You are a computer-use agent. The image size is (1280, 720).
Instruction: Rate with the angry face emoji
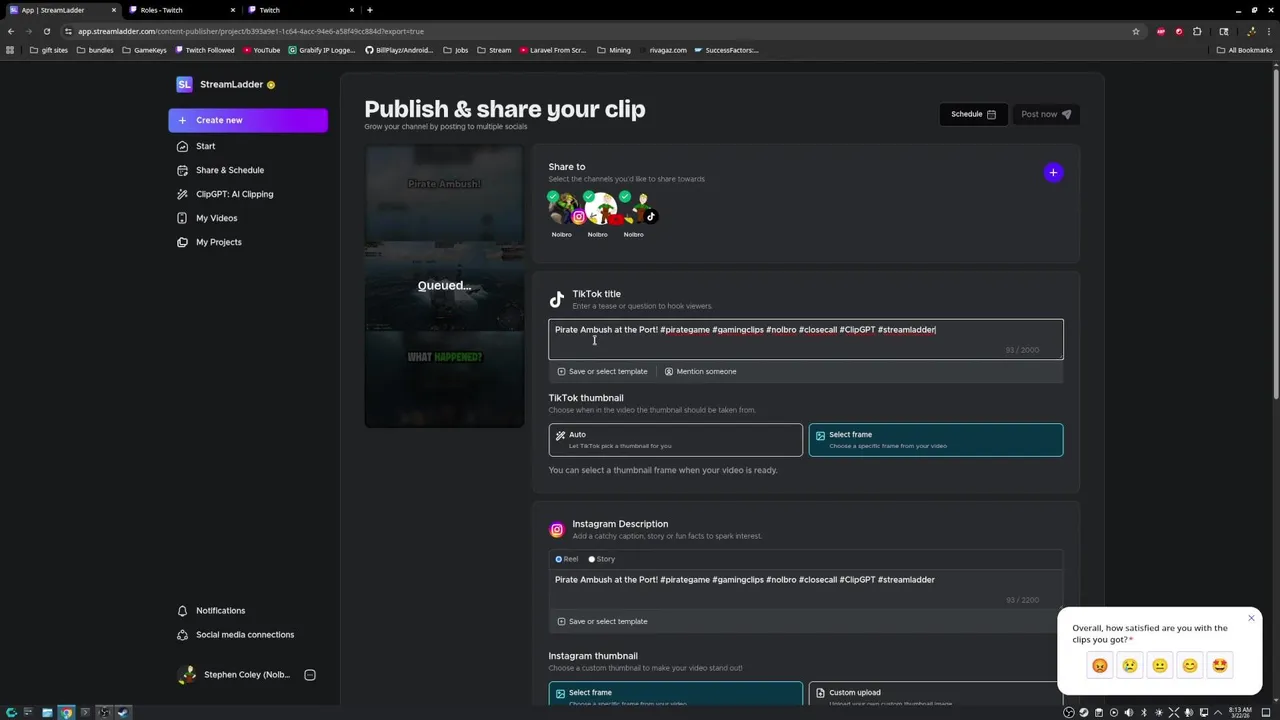pyautogui.click(x=1100, y=665)
